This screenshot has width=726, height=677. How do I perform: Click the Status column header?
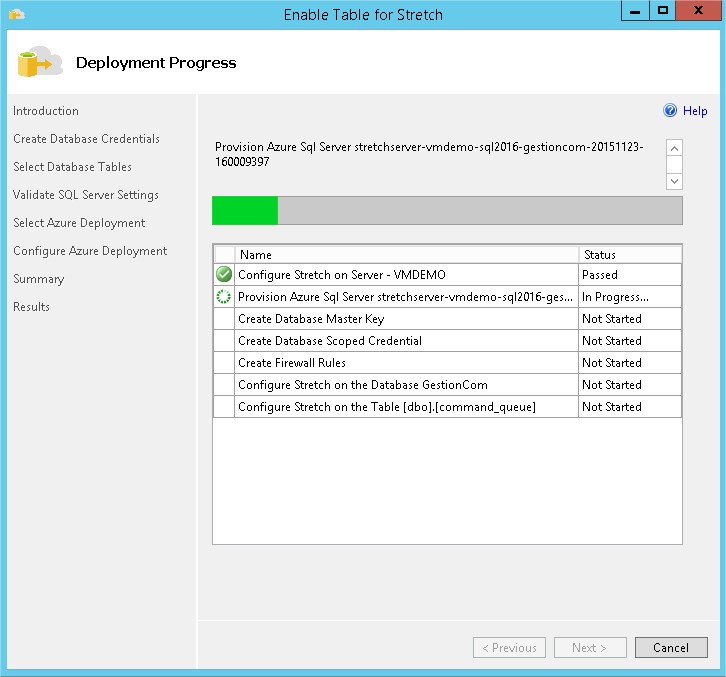click(630, 255)
